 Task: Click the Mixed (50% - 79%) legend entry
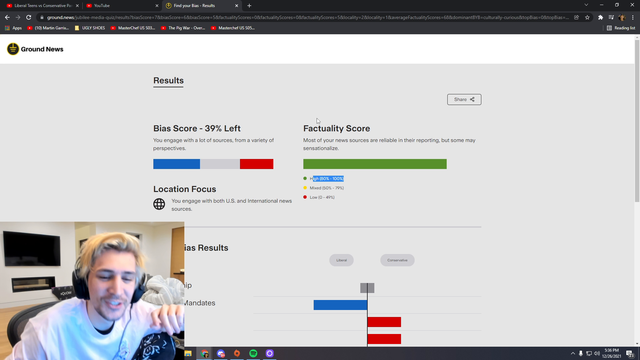(323, 188)
